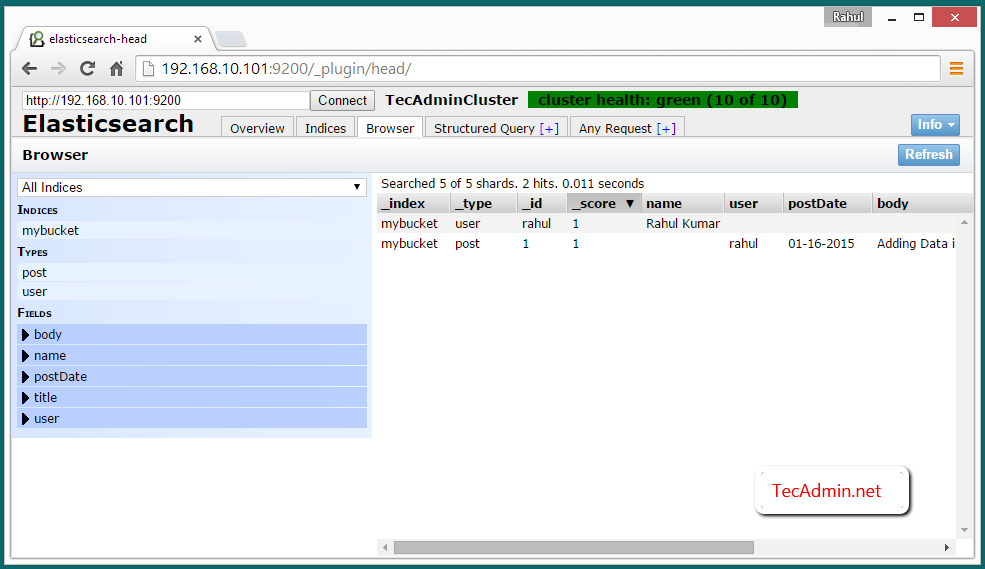Click the 'post' type cell in results
Viewport: 985px width, 569px height.
[467, 244]
